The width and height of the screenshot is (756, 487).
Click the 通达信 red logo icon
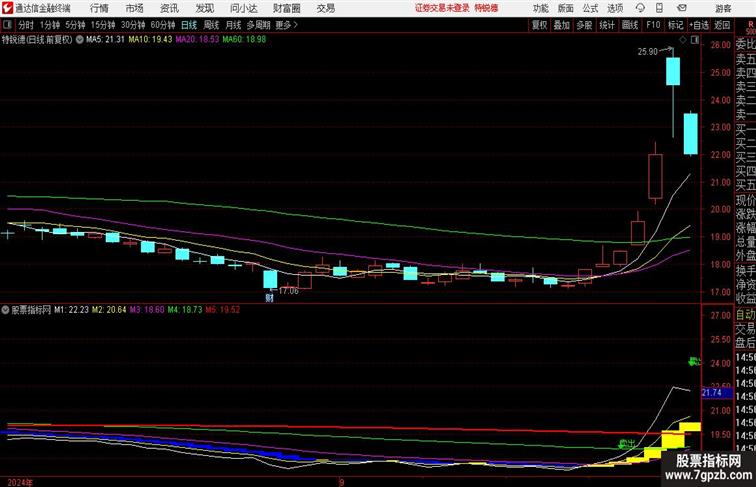[x=7, y=8]
